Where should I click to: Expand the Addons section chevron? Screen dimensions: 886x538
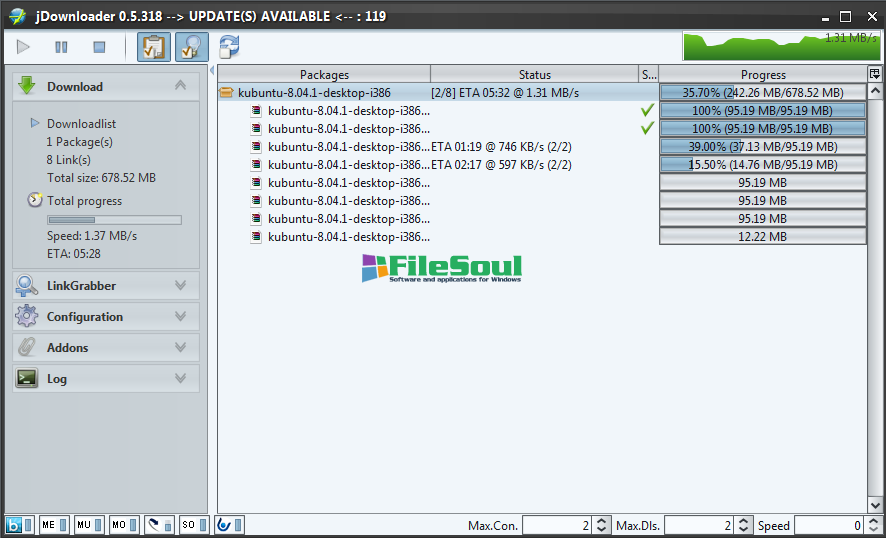click(x=180, y=348)
